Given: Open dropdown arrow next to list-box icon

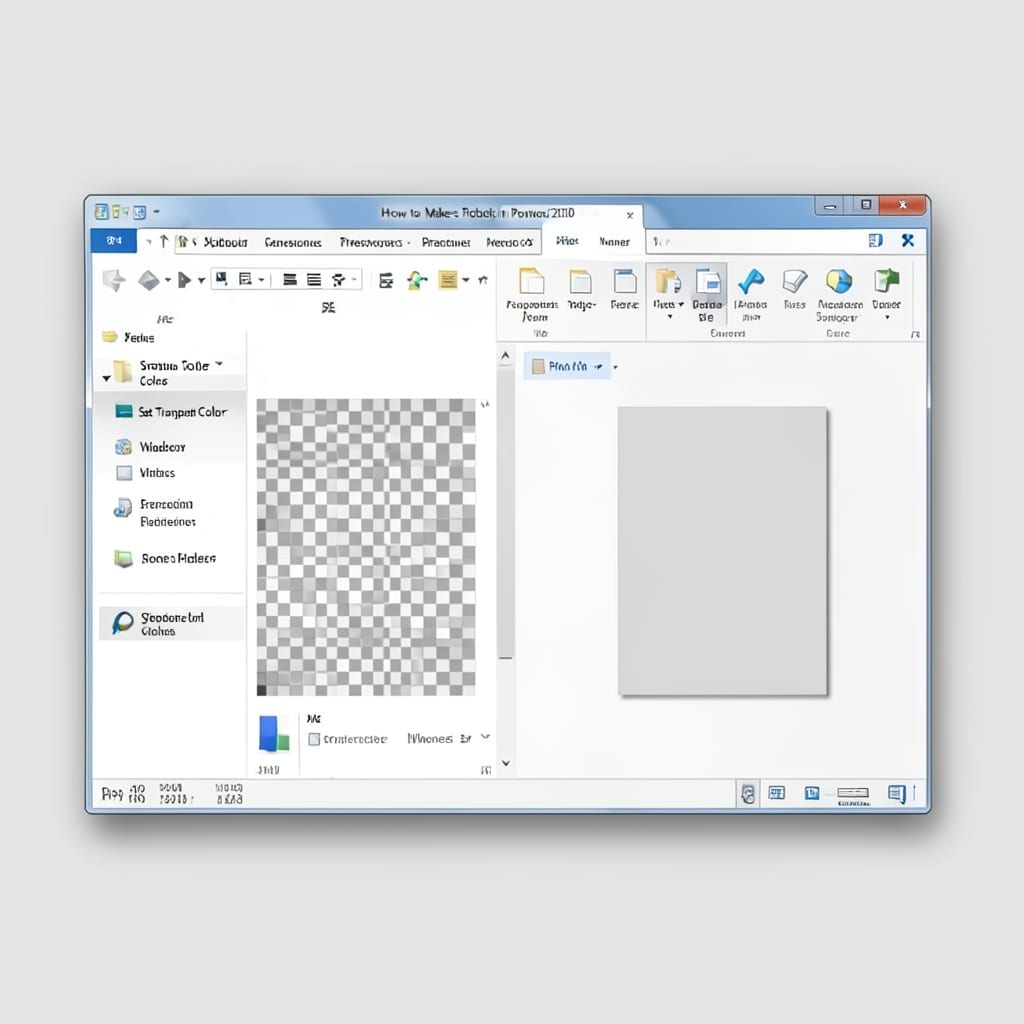Looking at the screenshot, I should pyautogui.click(x=261, y=280).
